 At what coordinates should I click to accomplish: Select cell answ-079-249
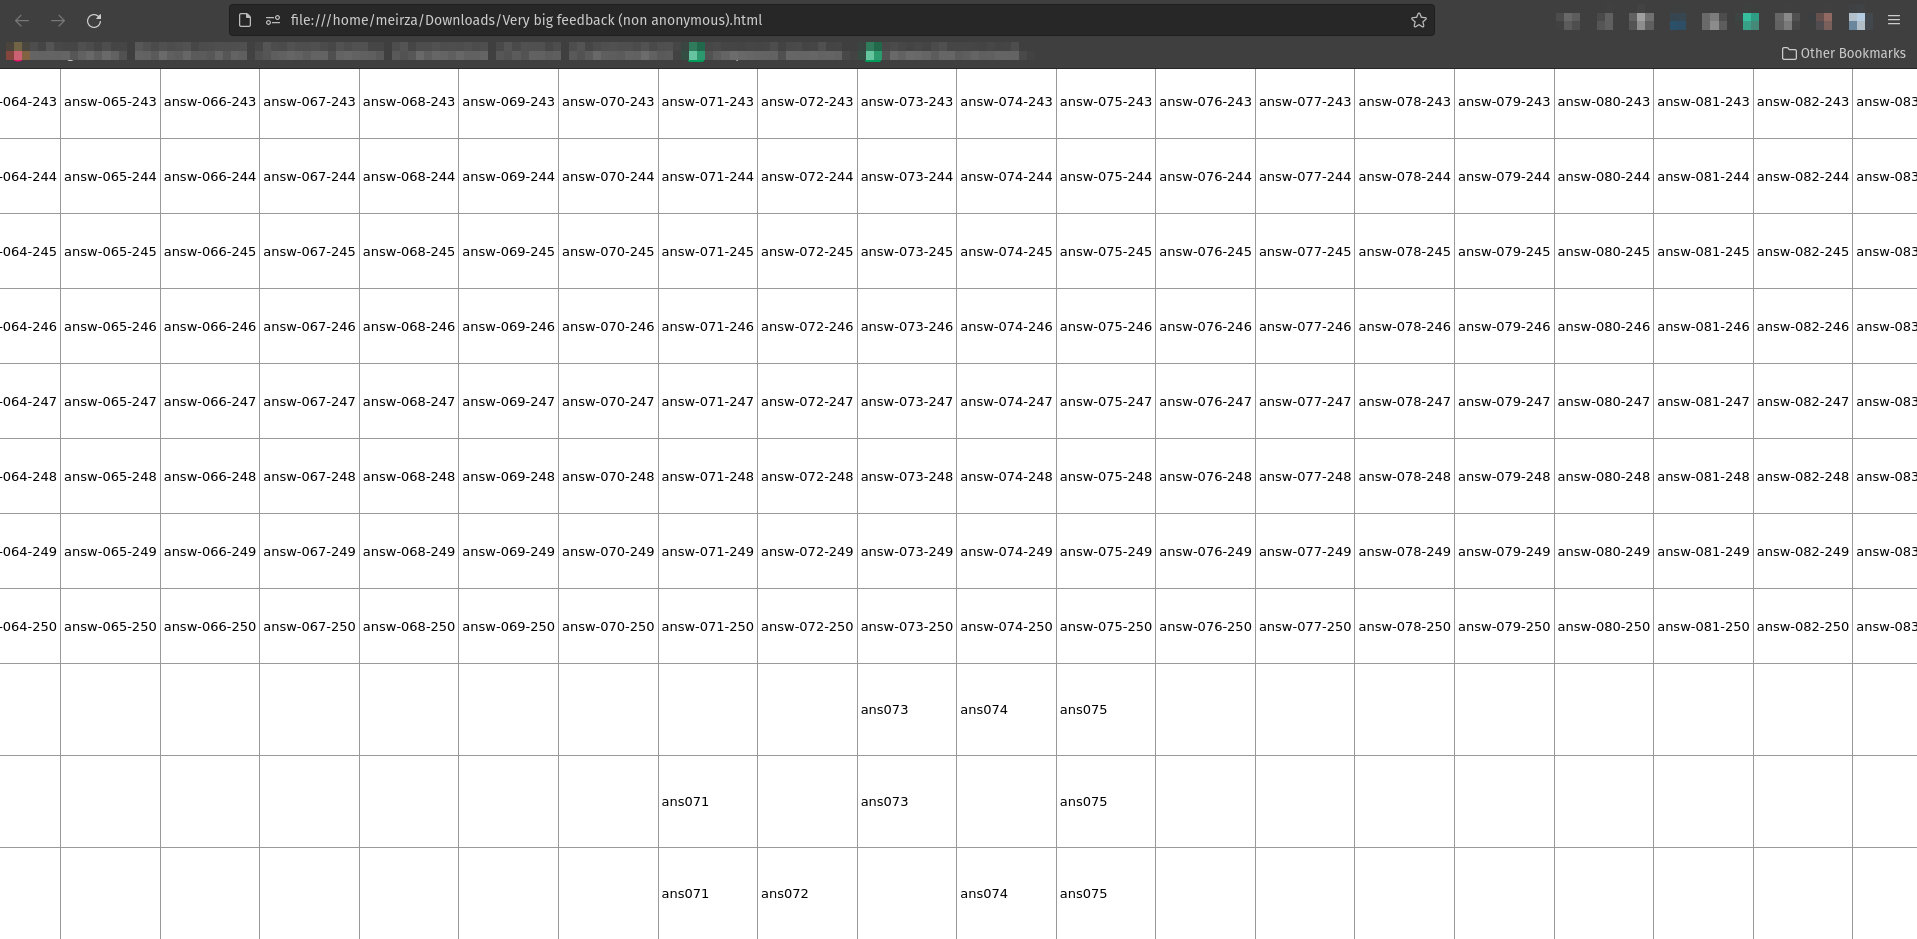[x=1504, y=551]
